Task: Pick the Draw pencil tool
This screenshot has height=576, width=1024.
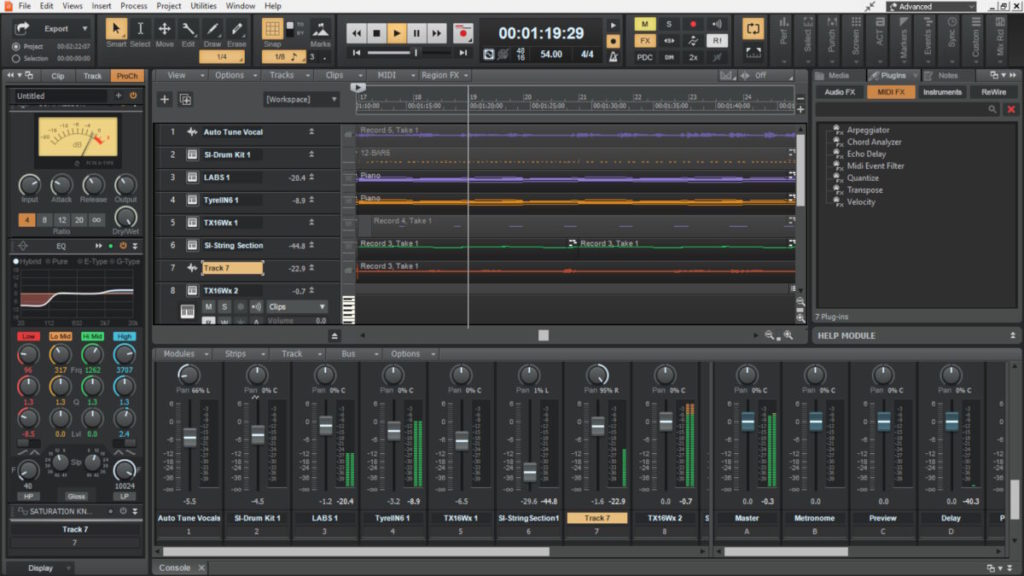Action: pyautogui.click(x=212, y=29)
